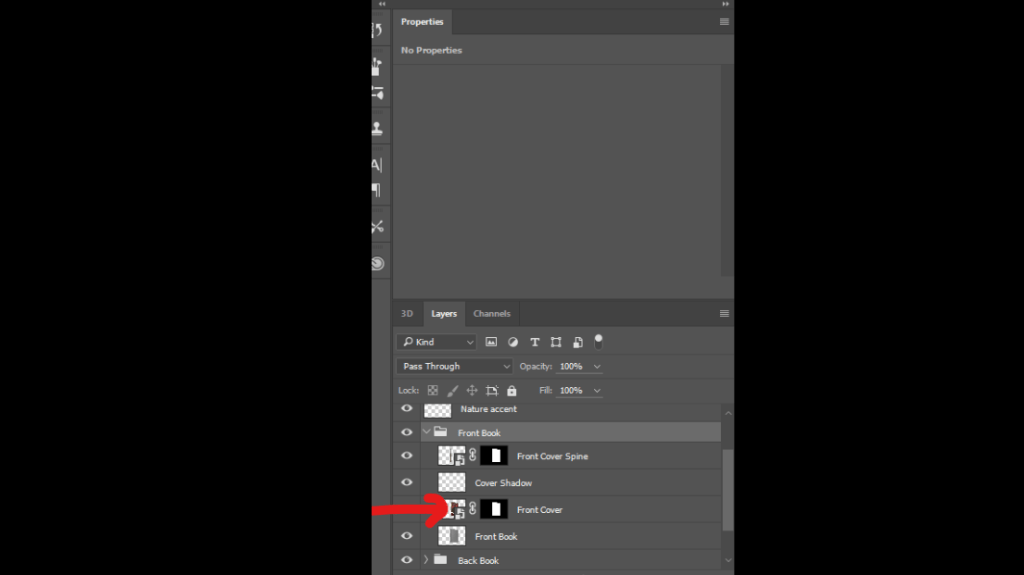Filter layers by smart objects
This screenshot has width=1024, height=575.
(x=577, y=342)
